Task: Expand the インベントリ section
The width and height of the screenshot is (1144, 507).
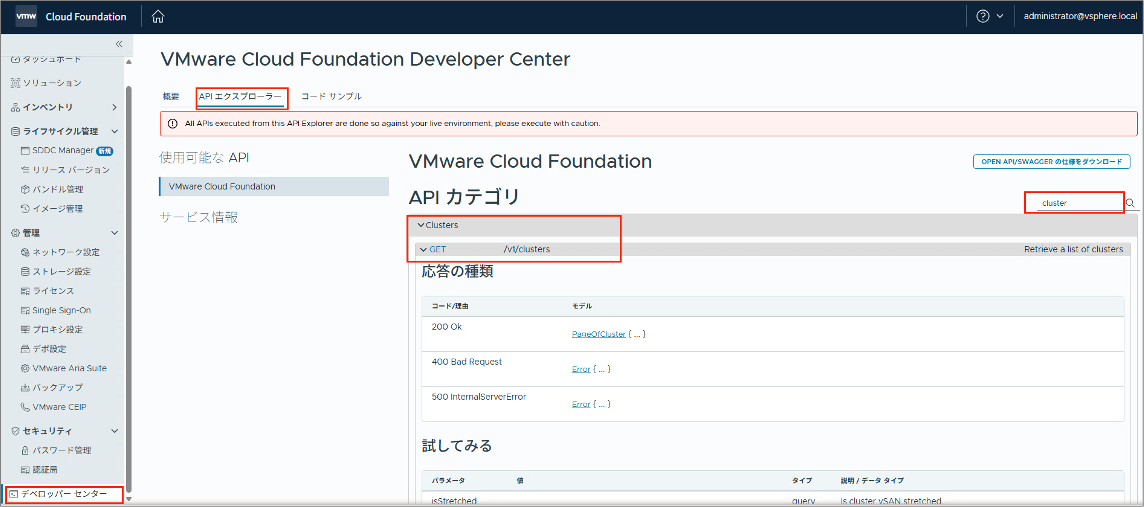Action: (x=64, y=107)
